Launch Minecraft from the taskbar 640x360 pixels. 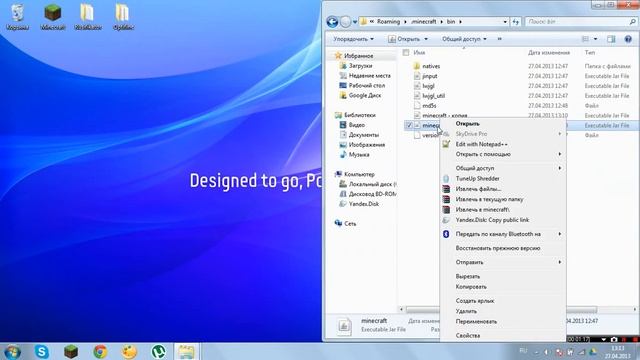(71, 351)
